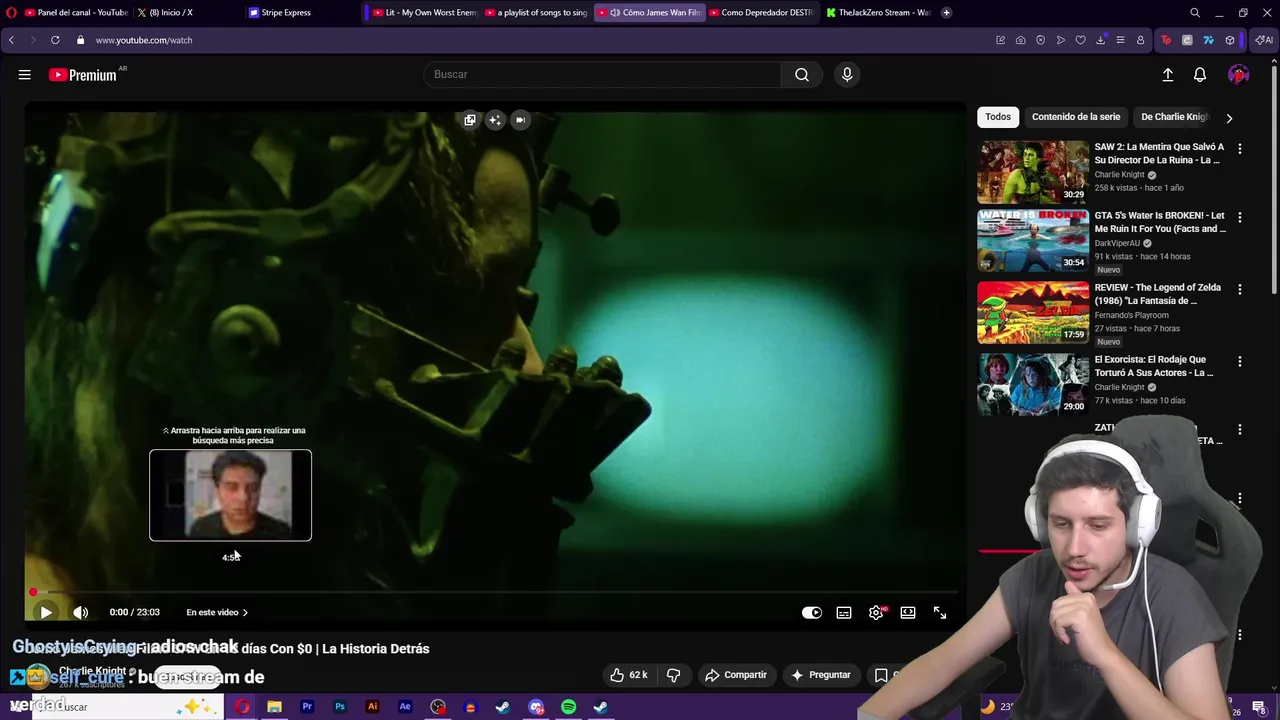This screenshot has height=720, width=1280.
Task: Open OBS Studio from the taskbar
Action: pyautogui.click(x=438, y=707)
